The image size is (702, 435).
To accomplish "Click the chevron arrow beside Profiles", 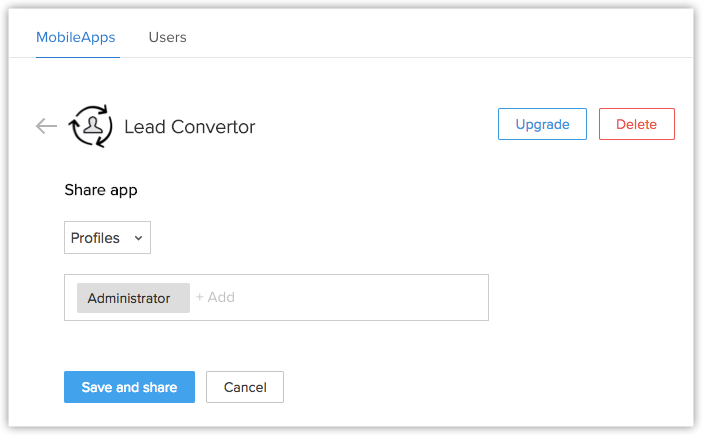I will click(x=138, y=238).
